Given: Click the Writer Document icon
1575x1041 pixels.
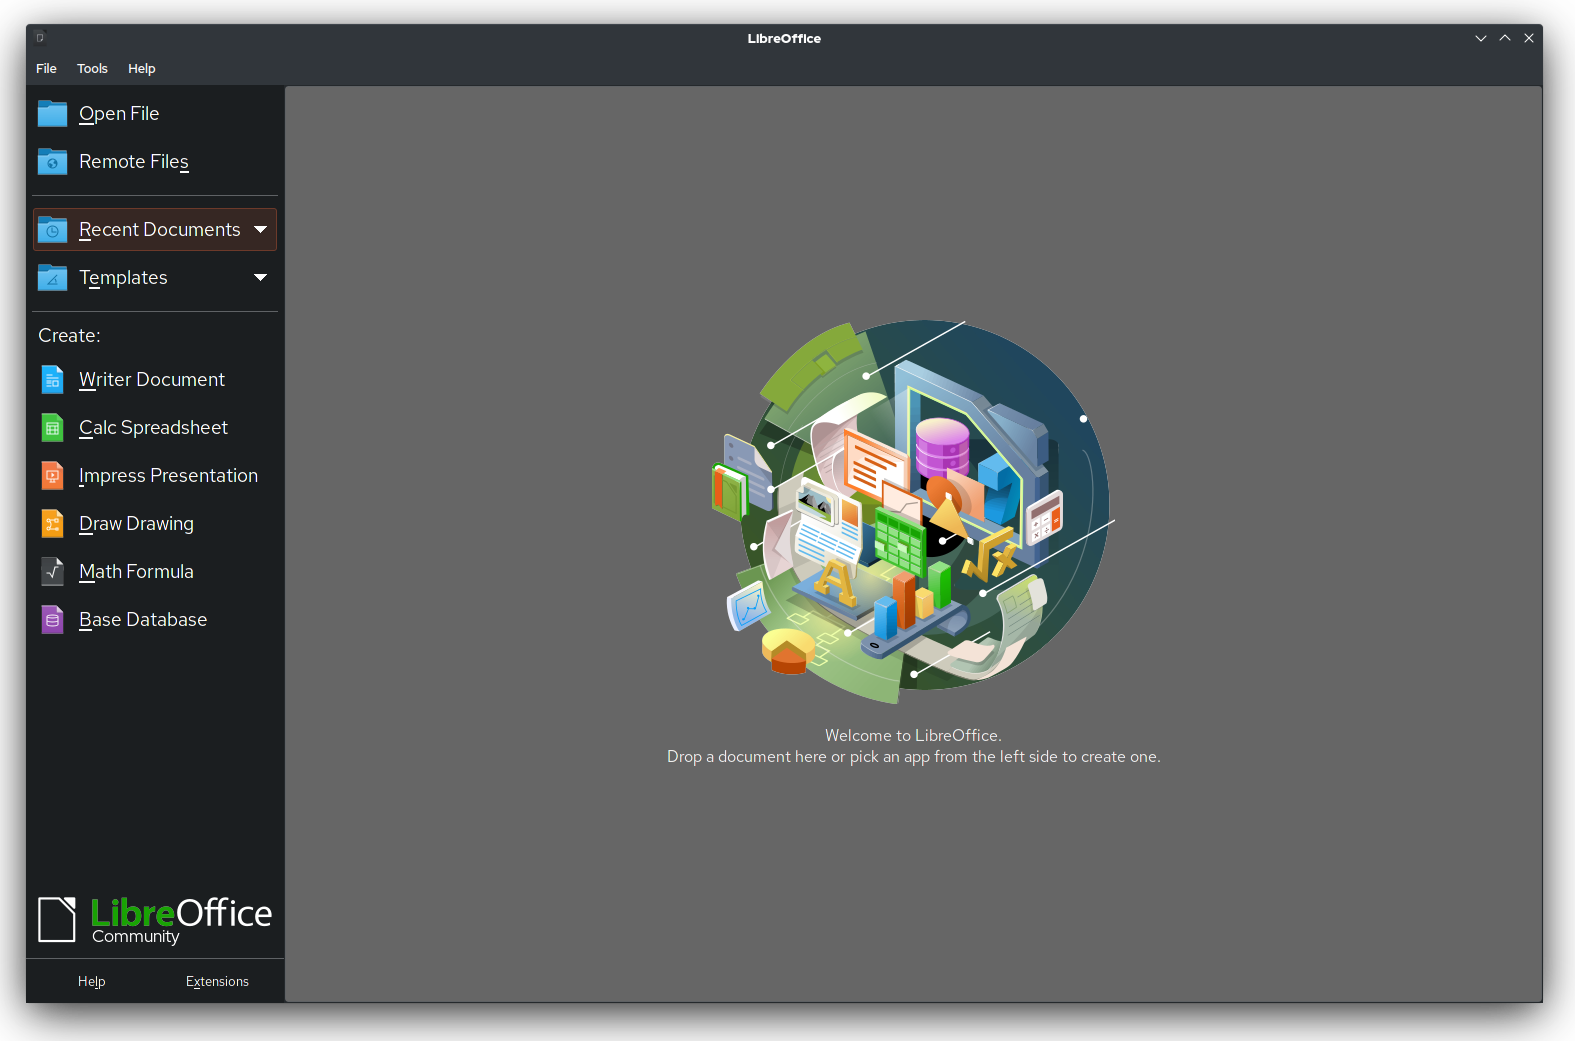Looking at the screenshot, I should pos(53,380).
